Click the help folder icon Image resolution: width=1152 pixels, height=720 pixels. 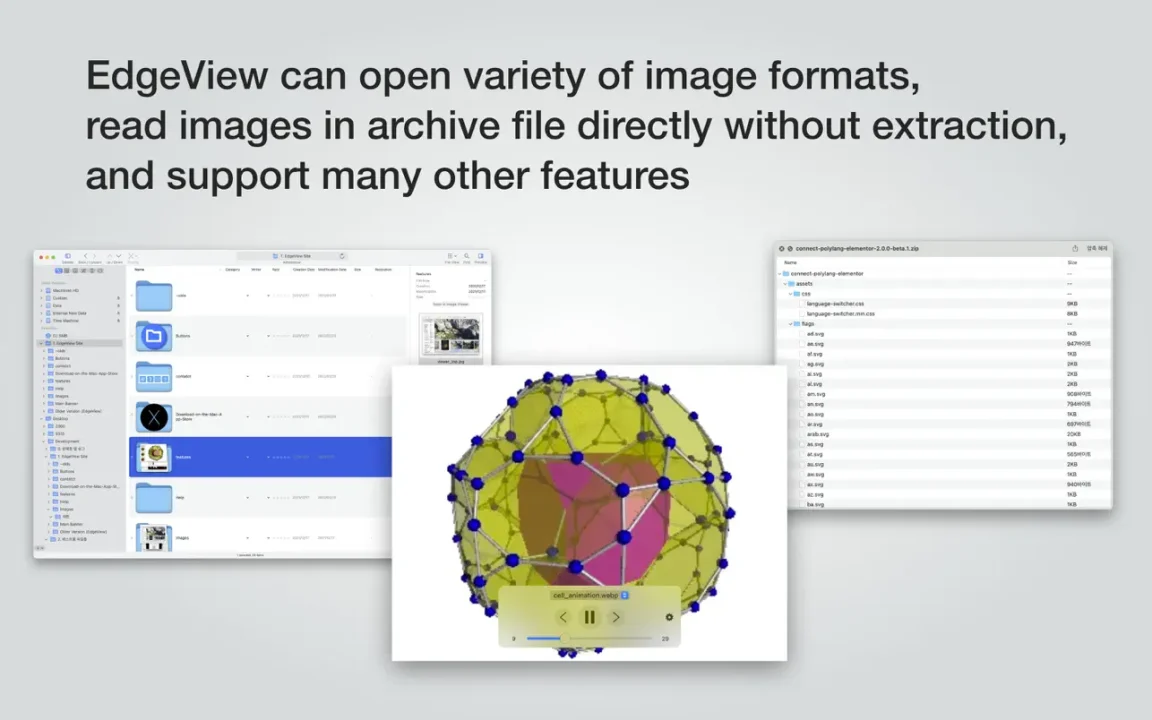[x=154, y=497]
